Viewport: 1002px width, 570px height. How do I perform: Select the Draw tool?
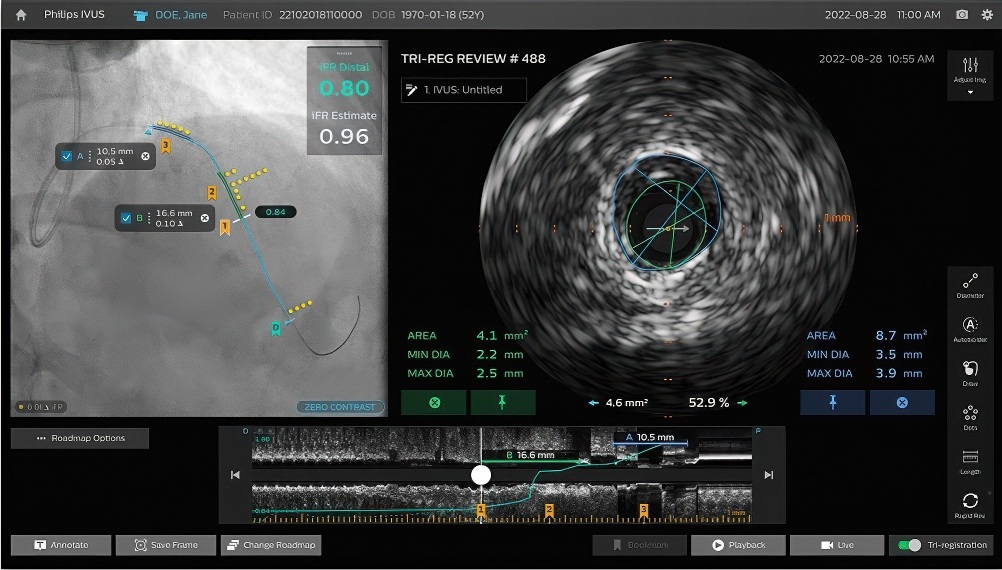pyautogui.click(x=970, y=373)
